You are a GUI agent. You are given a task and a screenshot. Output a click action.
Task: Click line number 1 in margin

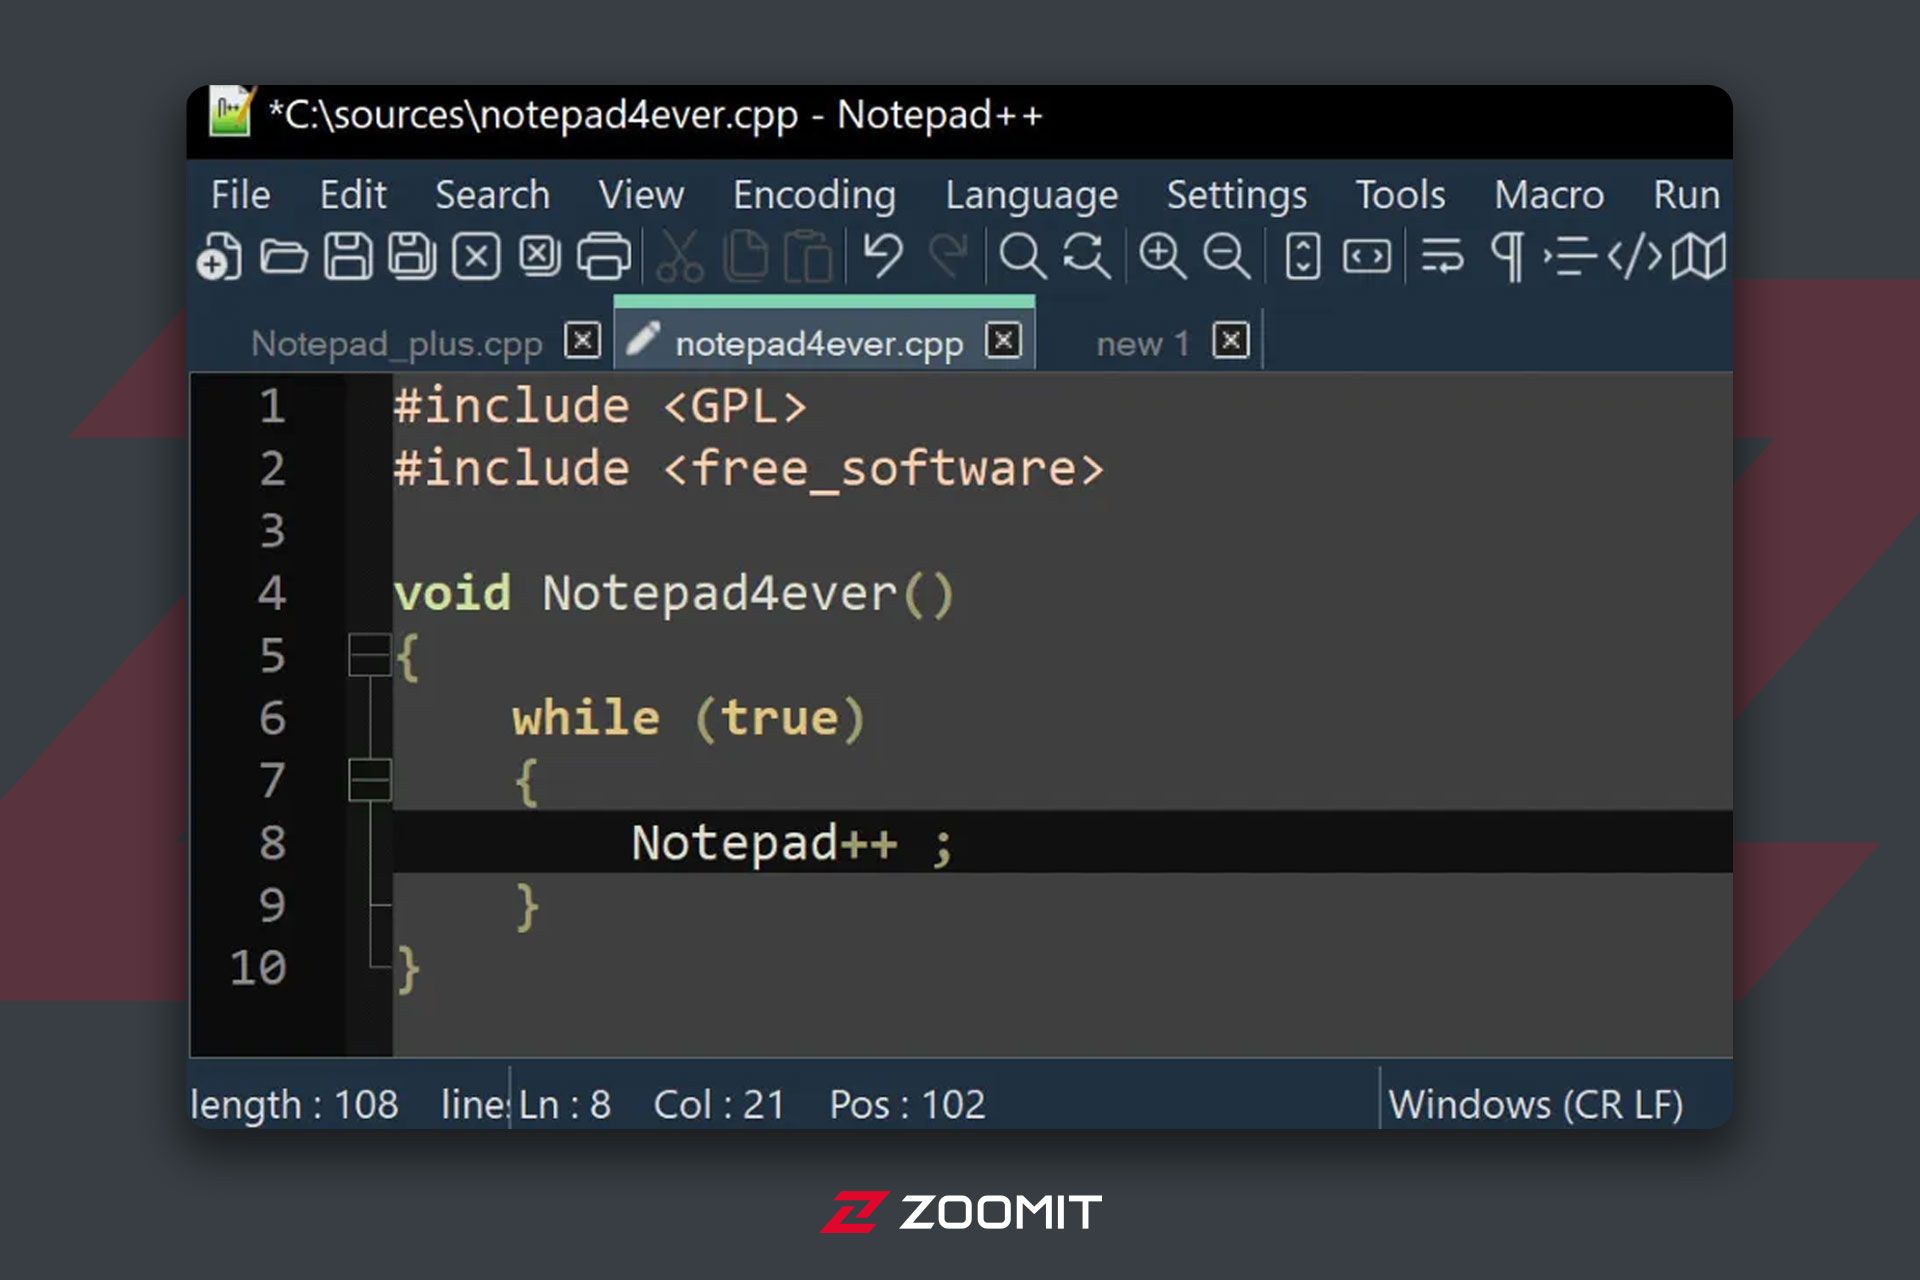click(x=272, y=406)
